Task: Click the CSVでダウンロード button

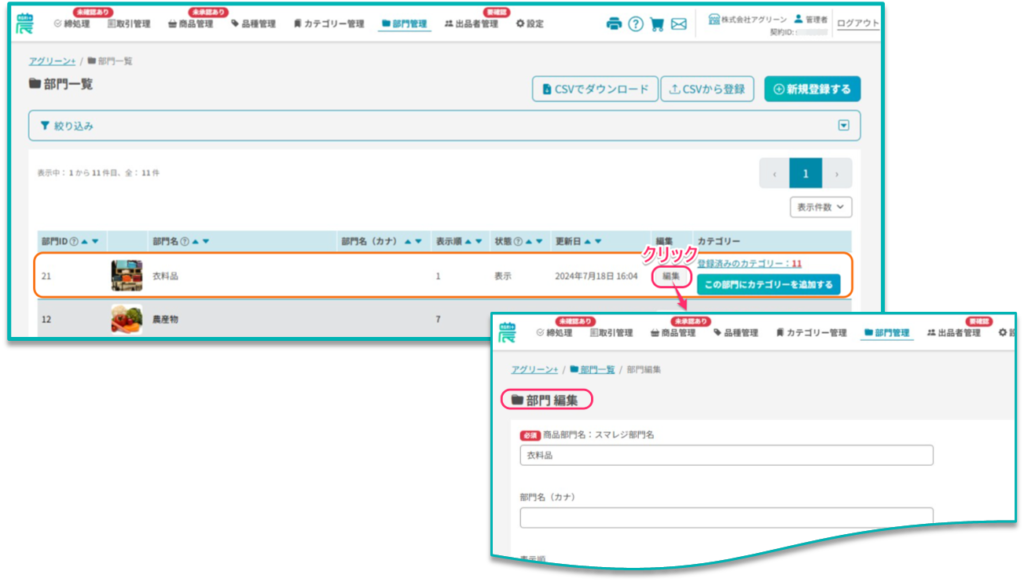Action: coord(595,89)
